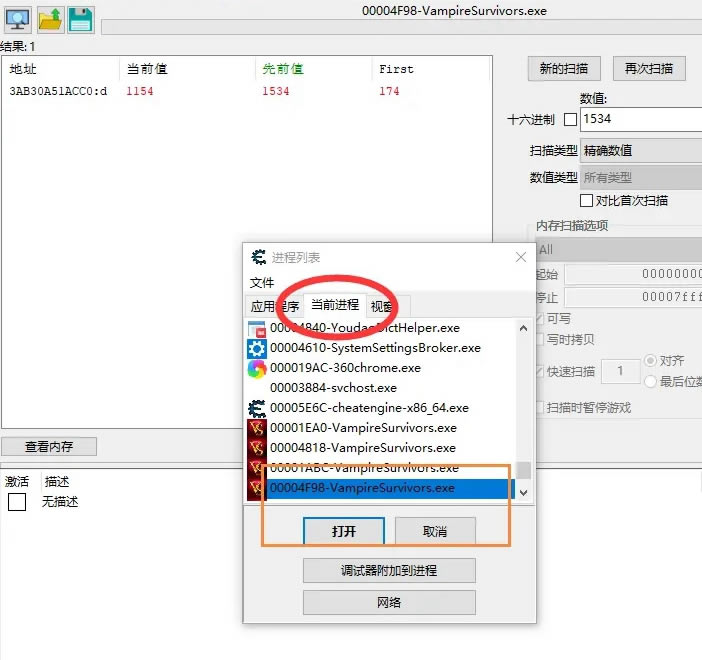The width and height of the screenshot is (702, 660).
Task: Select the 00001EA0-VampireSurvivors.exe process icon
Action: 257,428
